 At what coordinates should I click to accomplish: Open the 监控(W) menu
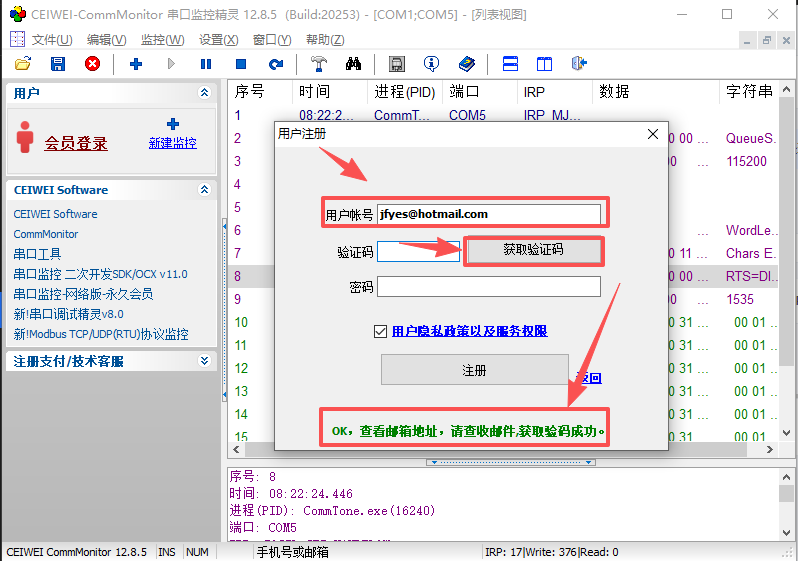[162, 40]
